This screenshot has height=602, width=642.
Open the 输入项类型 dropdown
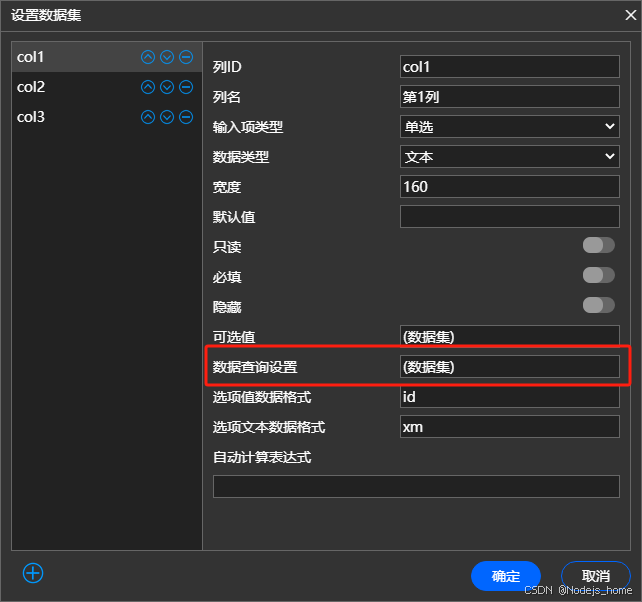[x=509, y=127]
